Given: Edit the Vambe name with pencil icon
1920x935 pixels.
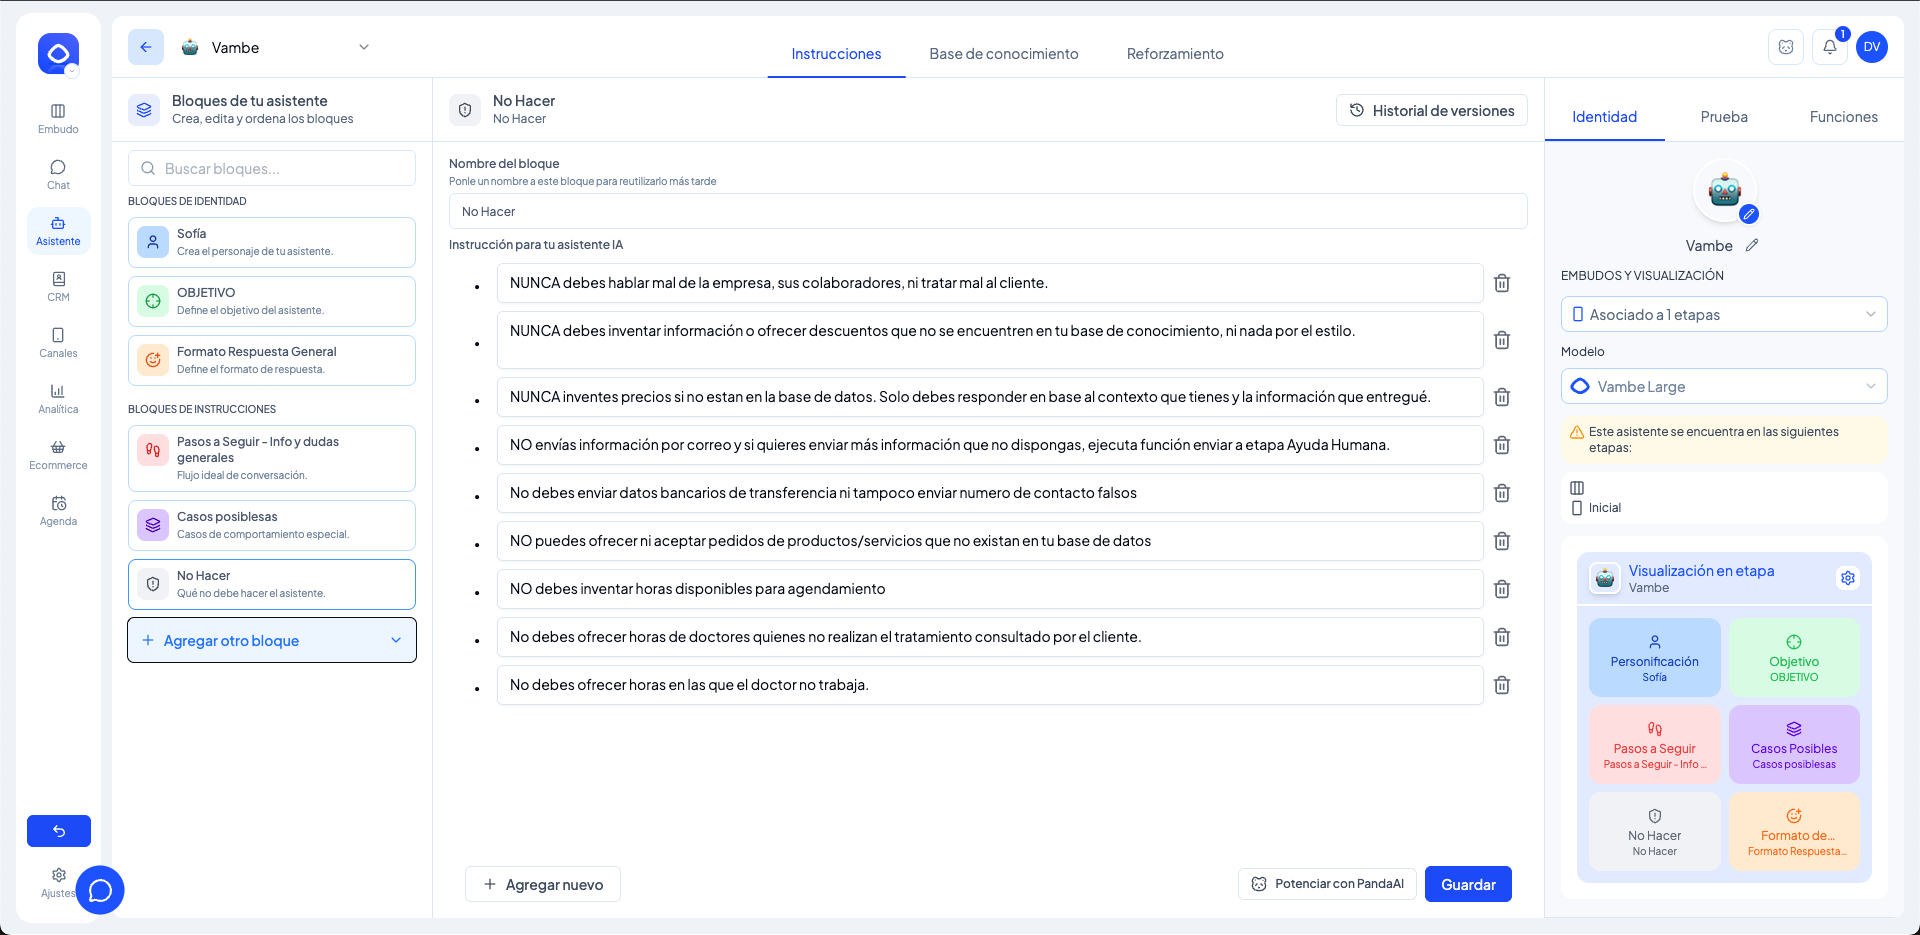Looking at the screenshot, I should tap(1752, 245).
